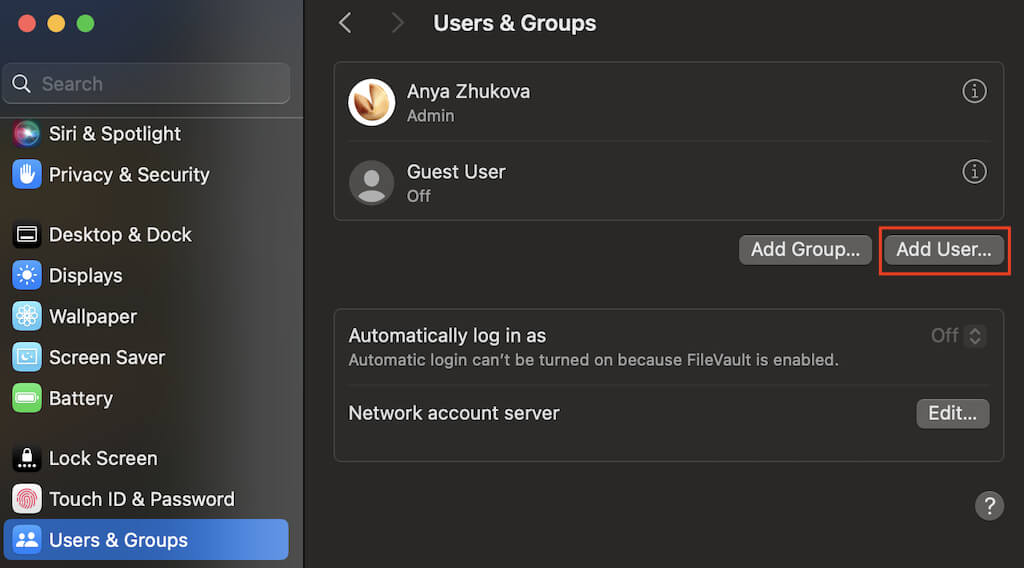Go back with the left chevron
The width and height of the screenshot is (1024, 568).
[x=345, y=23]
